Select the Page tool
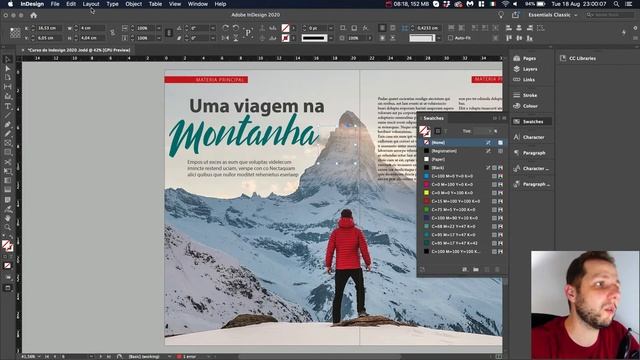The height and width of the screenshot is (360, 640). (7, 78)
